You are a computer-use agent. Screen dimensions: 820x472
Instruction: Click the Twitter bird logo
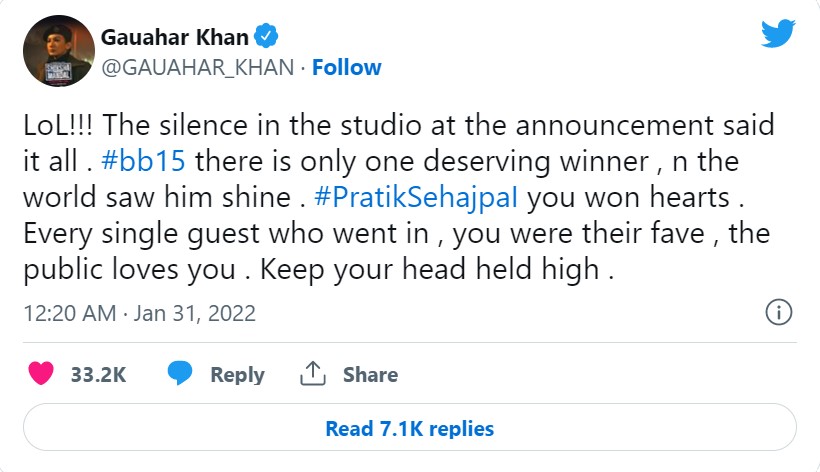click(777, 35)
